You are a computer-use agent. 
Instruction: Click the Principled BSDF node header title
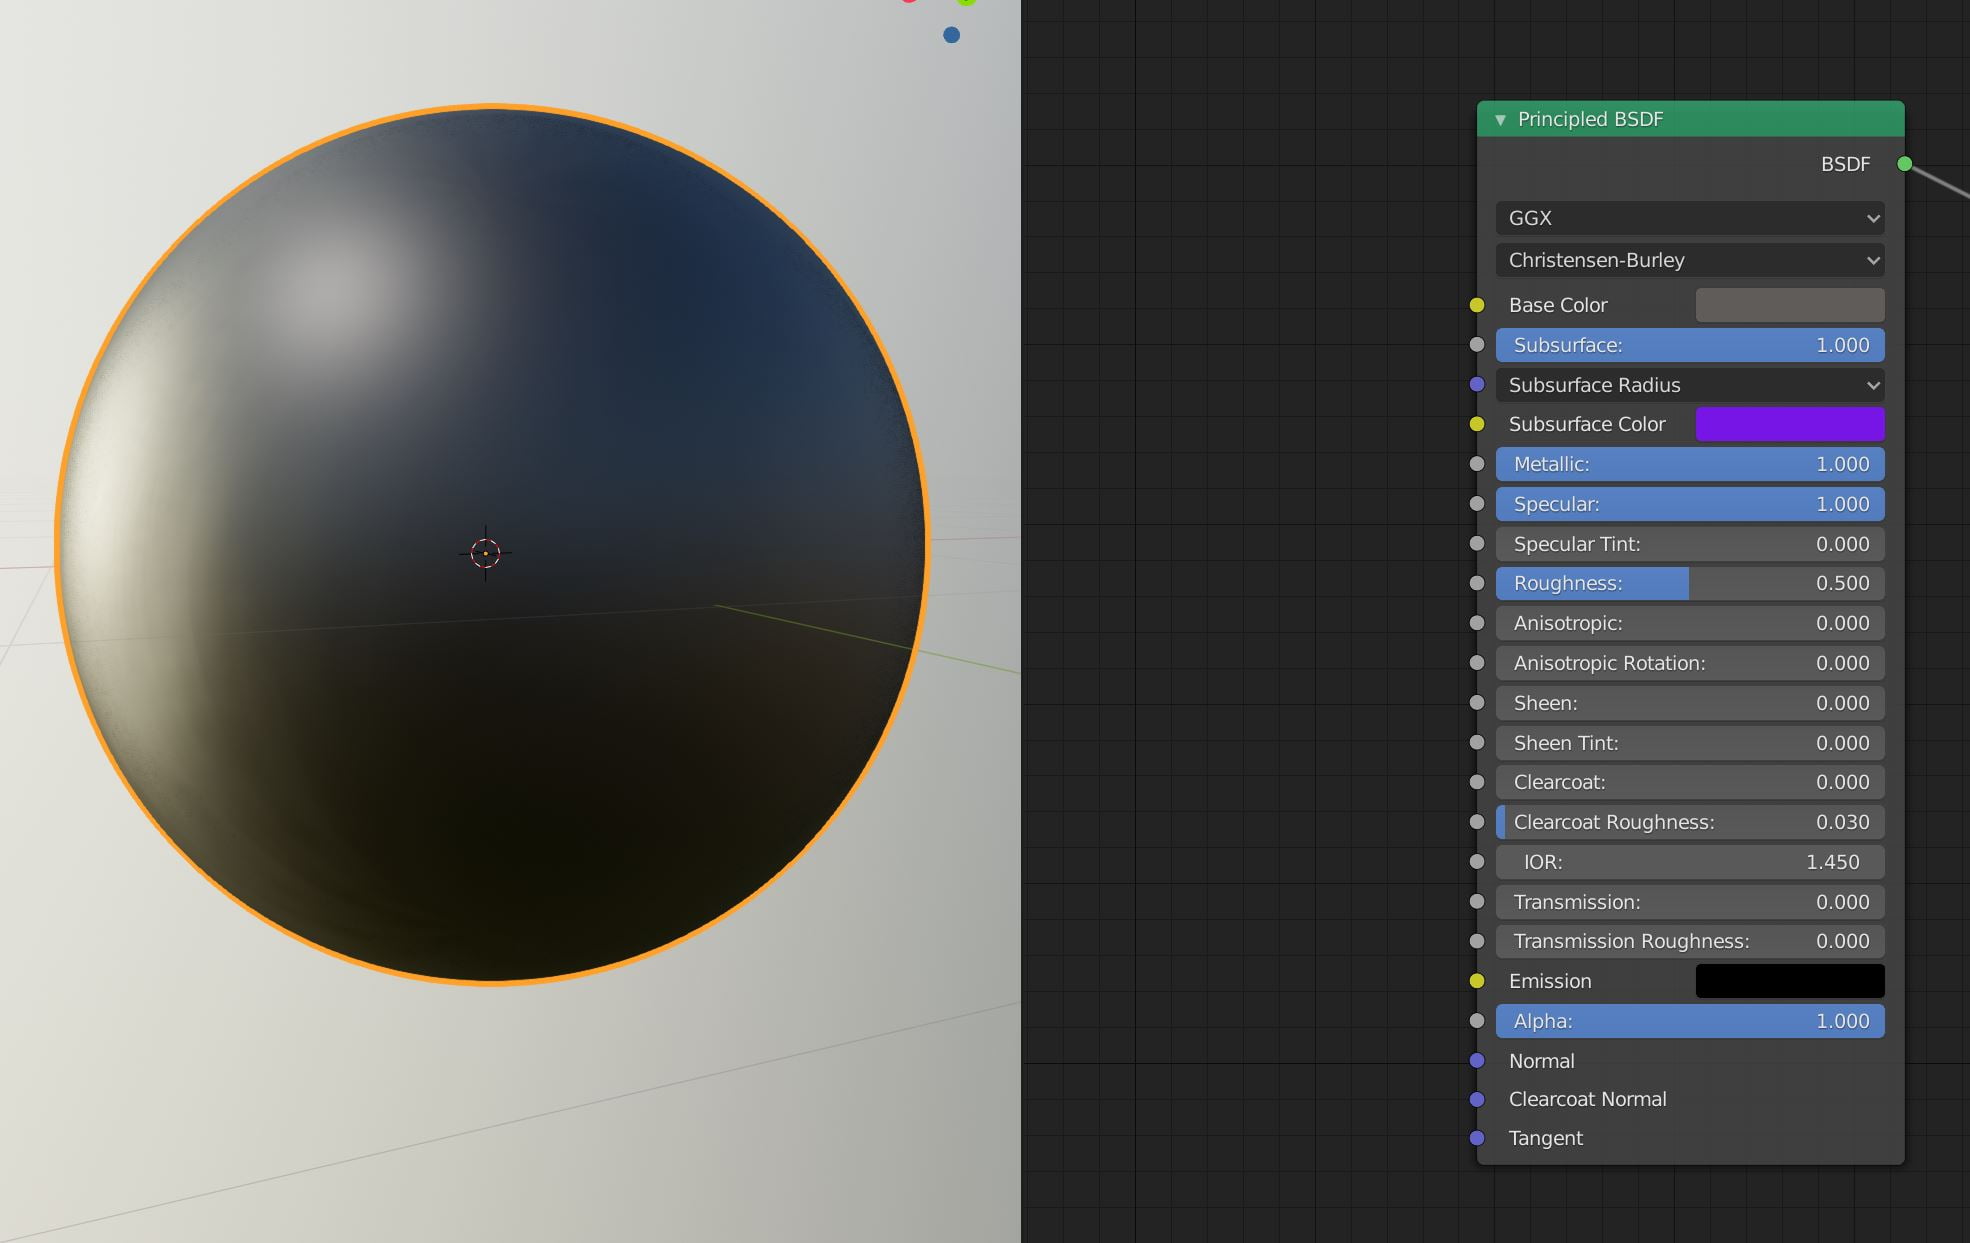(1590, 119)
